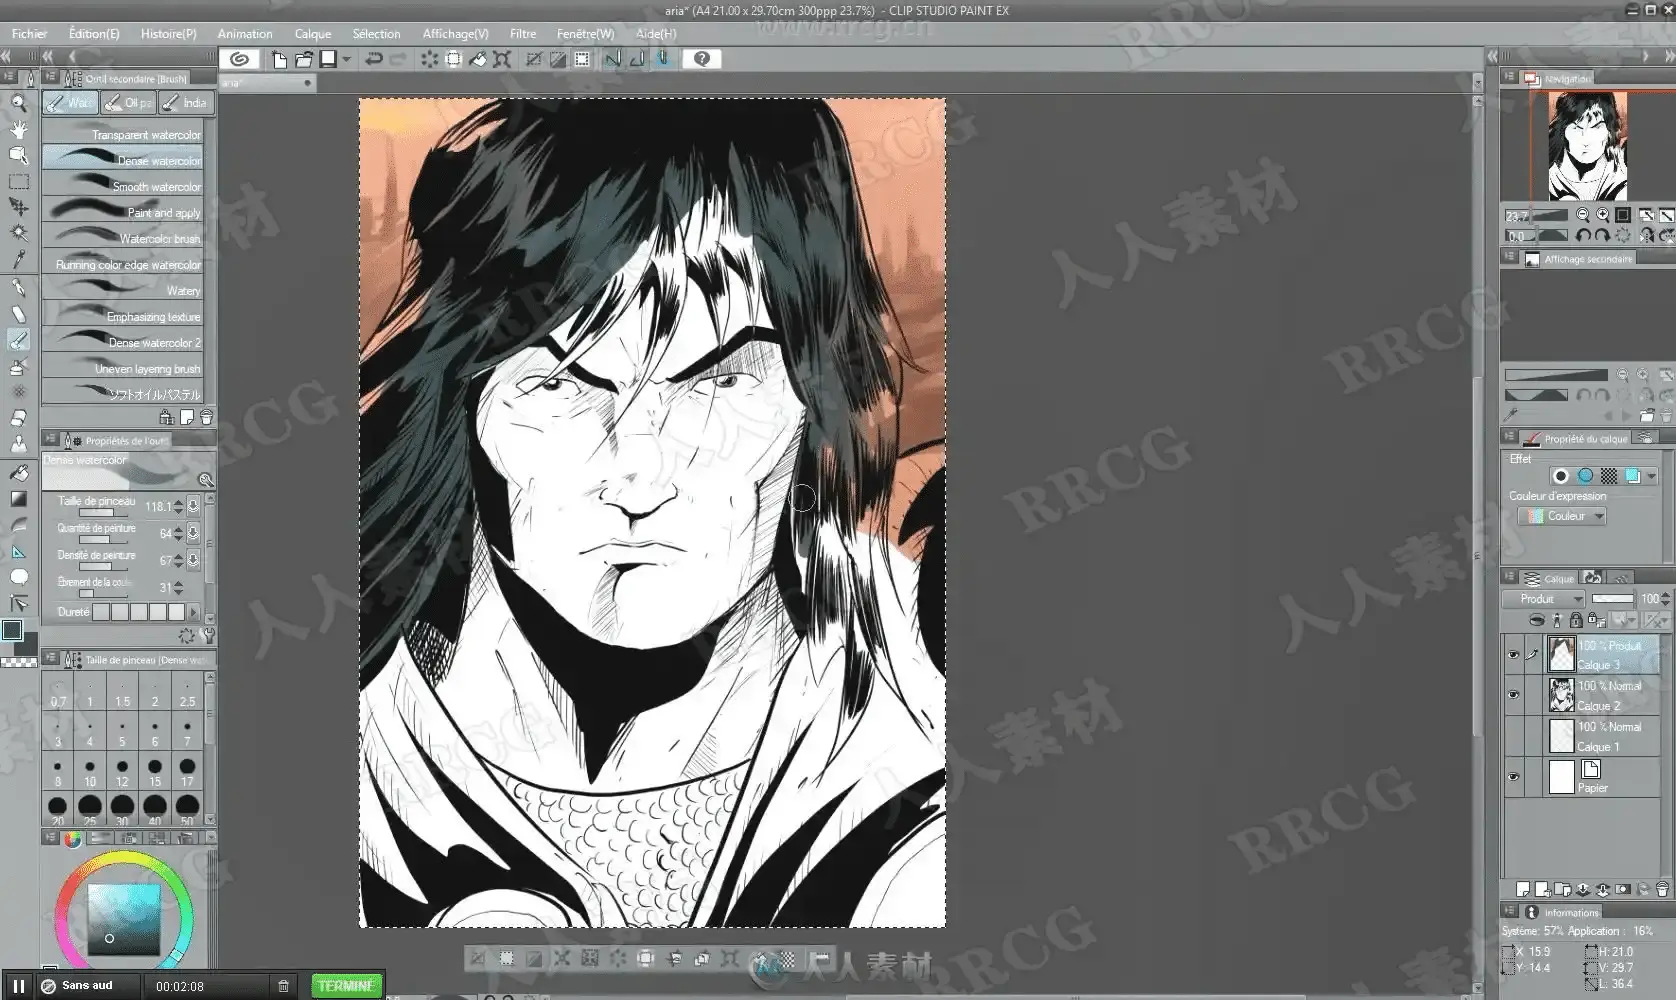Screen dimensions: 1676x1000
Task: Open the Filtre menu
Action: point(522,33)
